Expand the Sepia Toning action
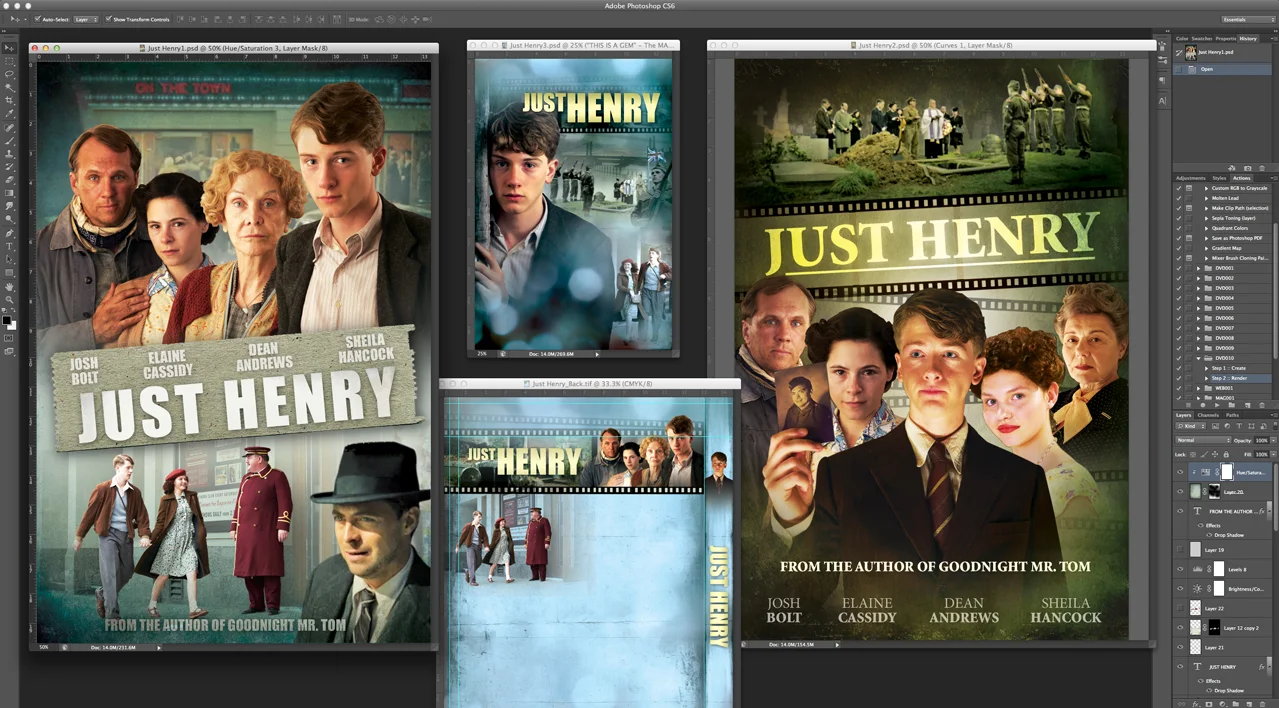This screenshot has width=1279, height=708. pos(1206,218)
